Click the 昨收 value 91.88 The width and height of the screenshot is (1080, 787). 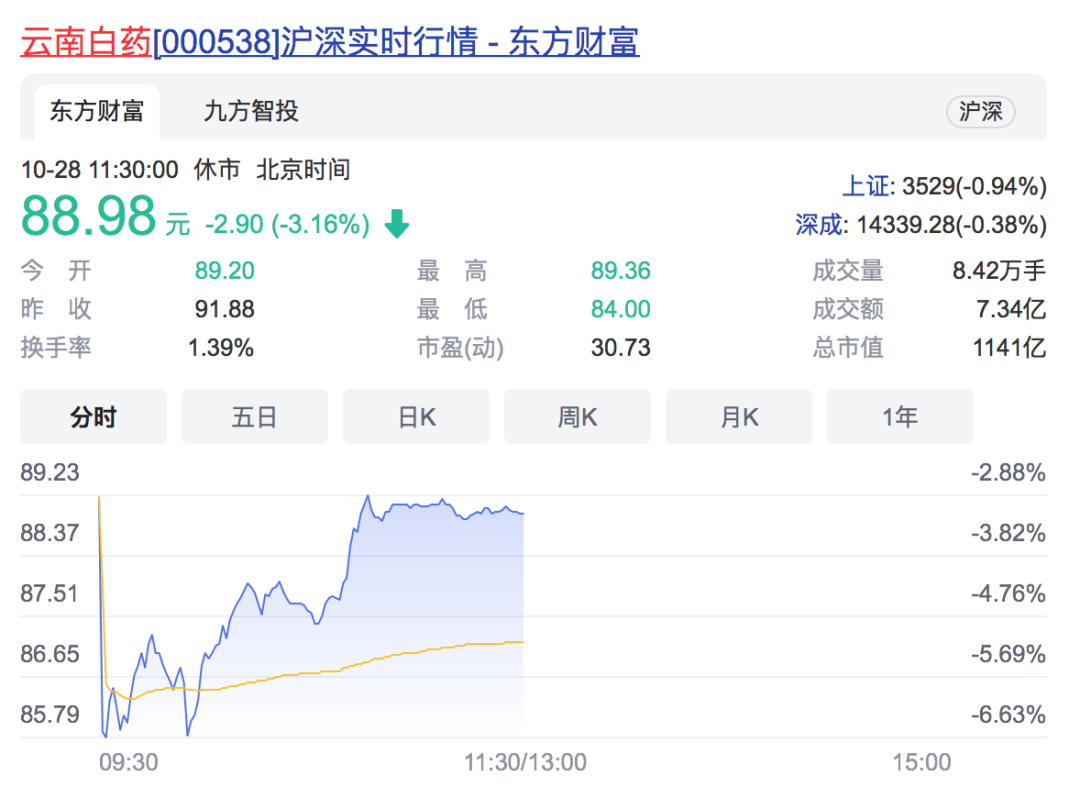pos(225,309)
